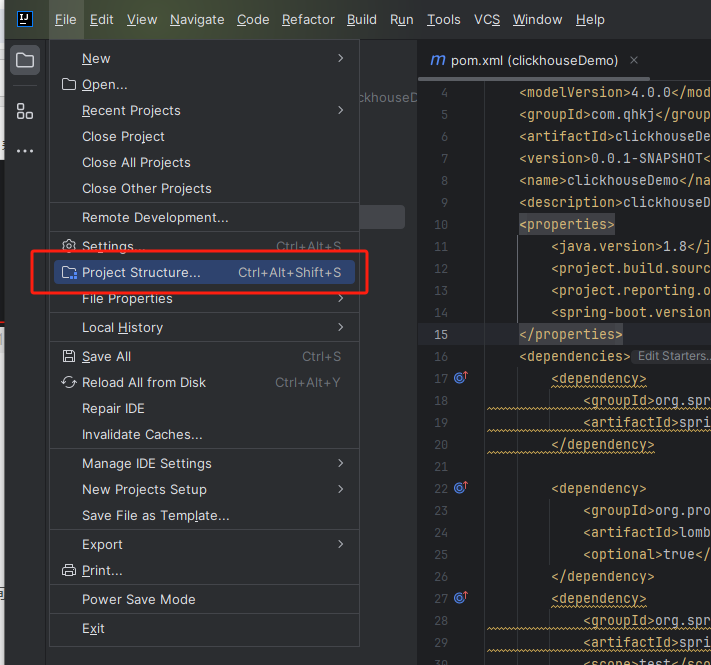This screenshot has height=665, width=711.
Task: Click the <properties> opening tag line 10
Action: pos(567,224)
